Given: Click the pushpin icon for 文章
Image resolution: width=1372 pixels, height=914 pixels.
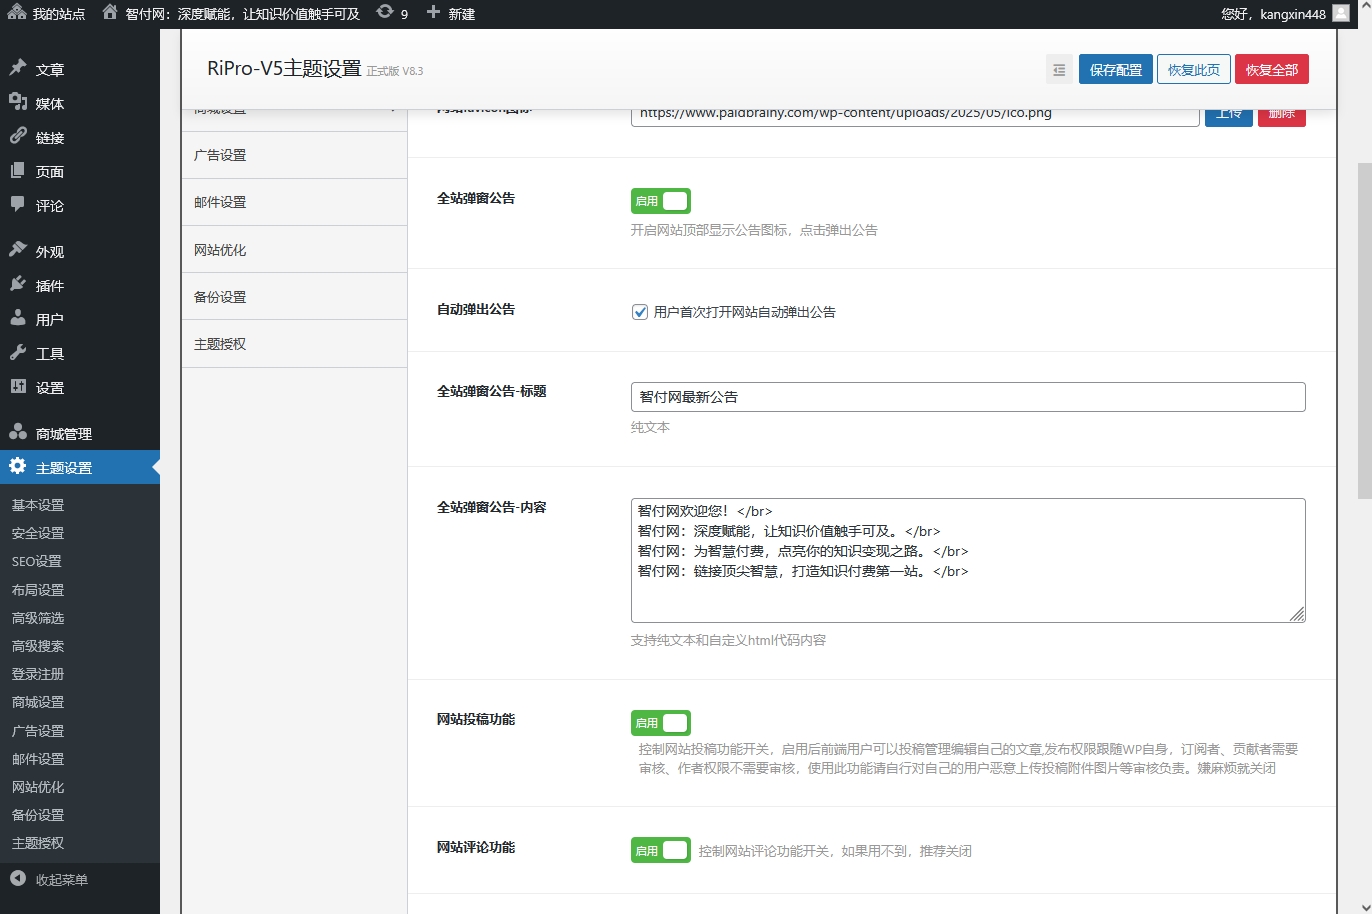Looking at the screenshot, I should 18,69.
